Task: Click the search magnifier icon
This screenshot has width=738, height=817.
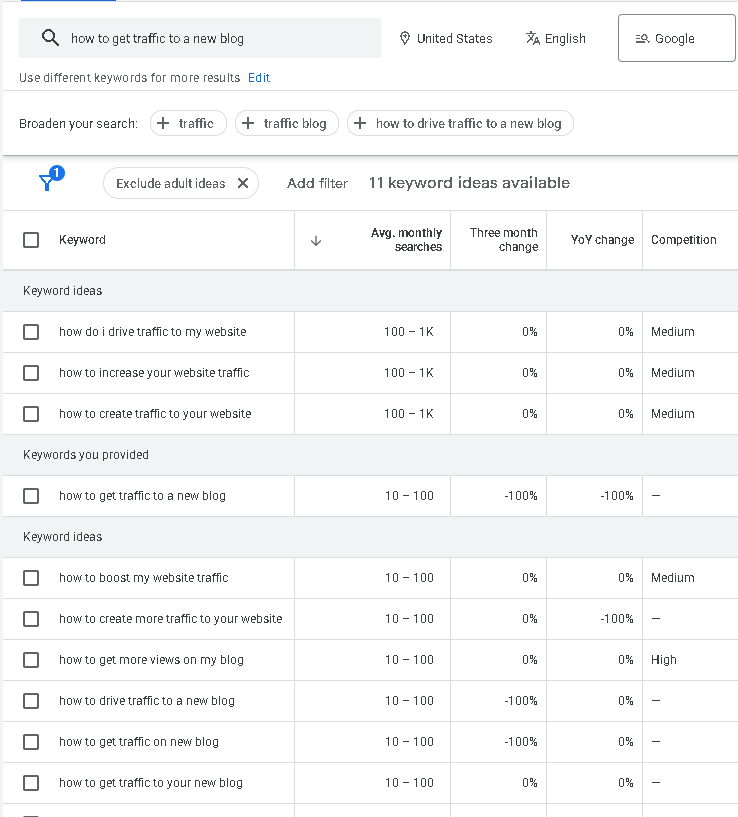Action: 50,38
